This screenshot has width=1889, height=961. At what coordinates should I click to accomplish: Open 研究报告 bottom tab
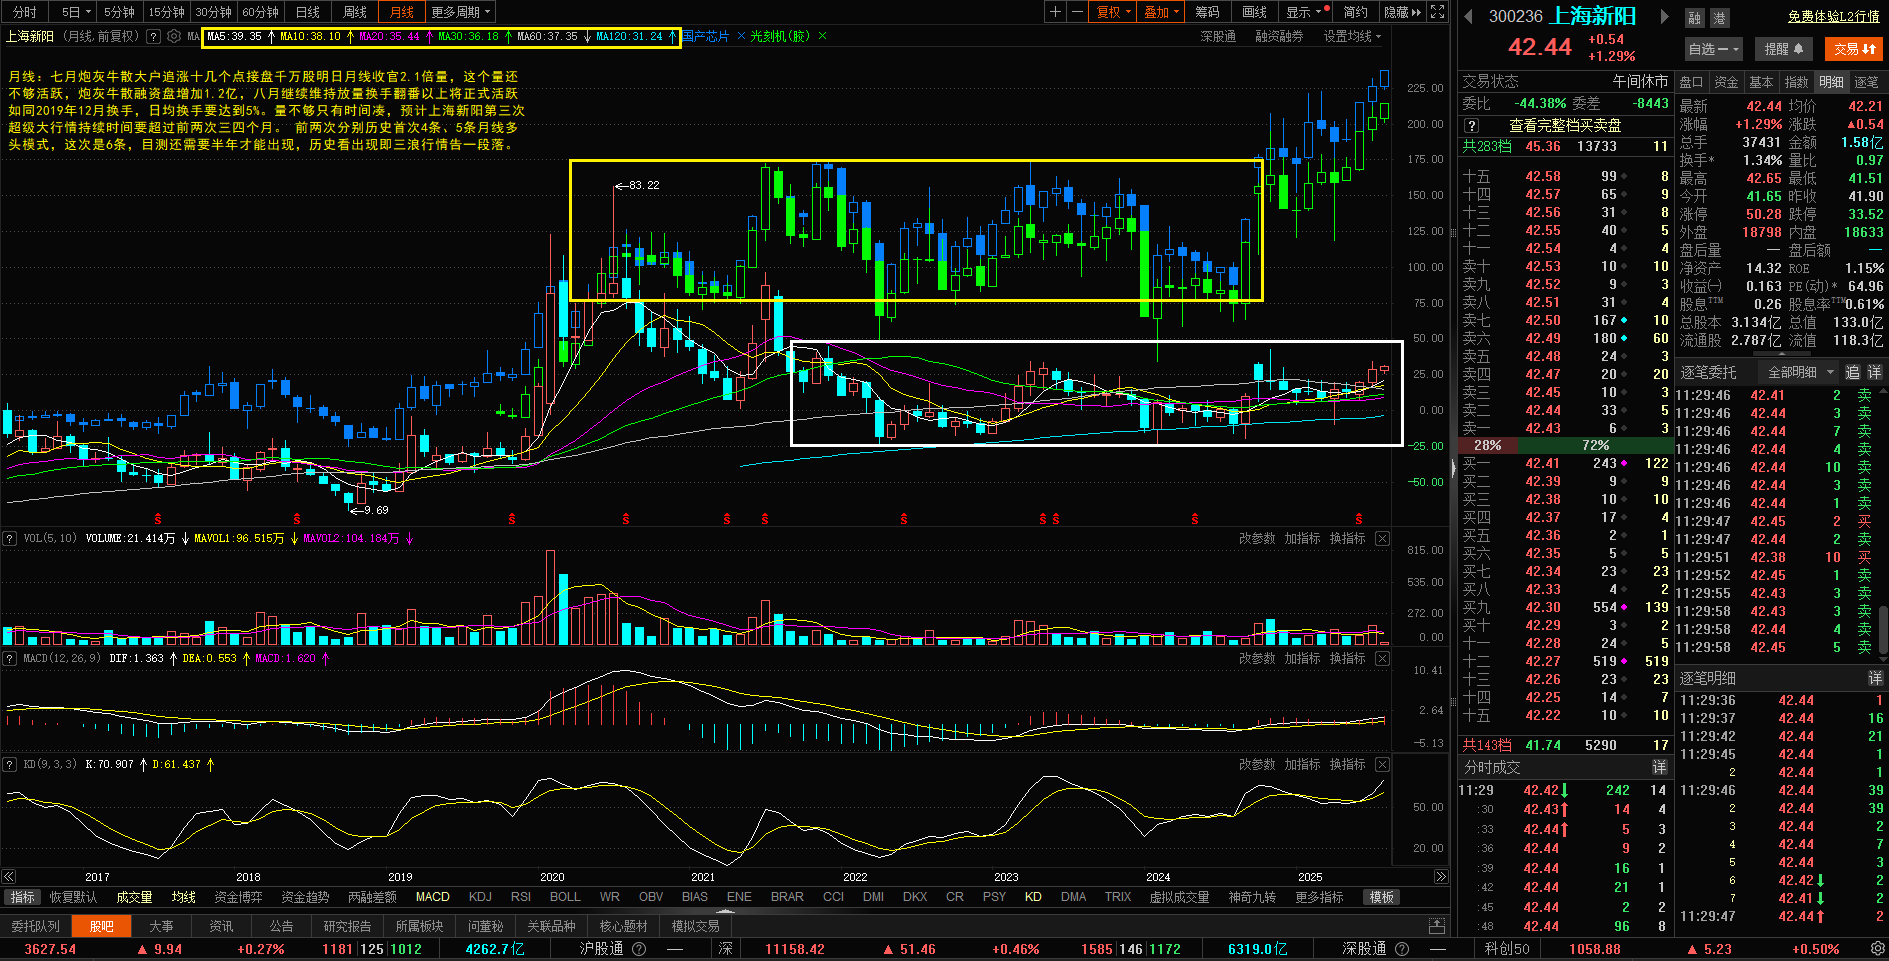[x=347, y=926]
